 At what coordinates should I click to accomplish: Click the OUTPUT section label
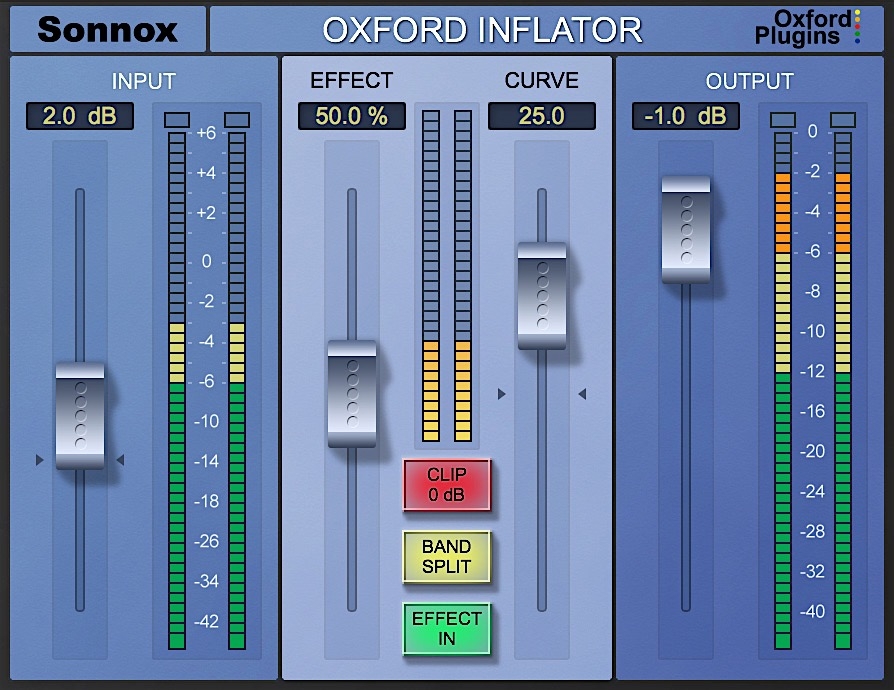coord(750,81)
